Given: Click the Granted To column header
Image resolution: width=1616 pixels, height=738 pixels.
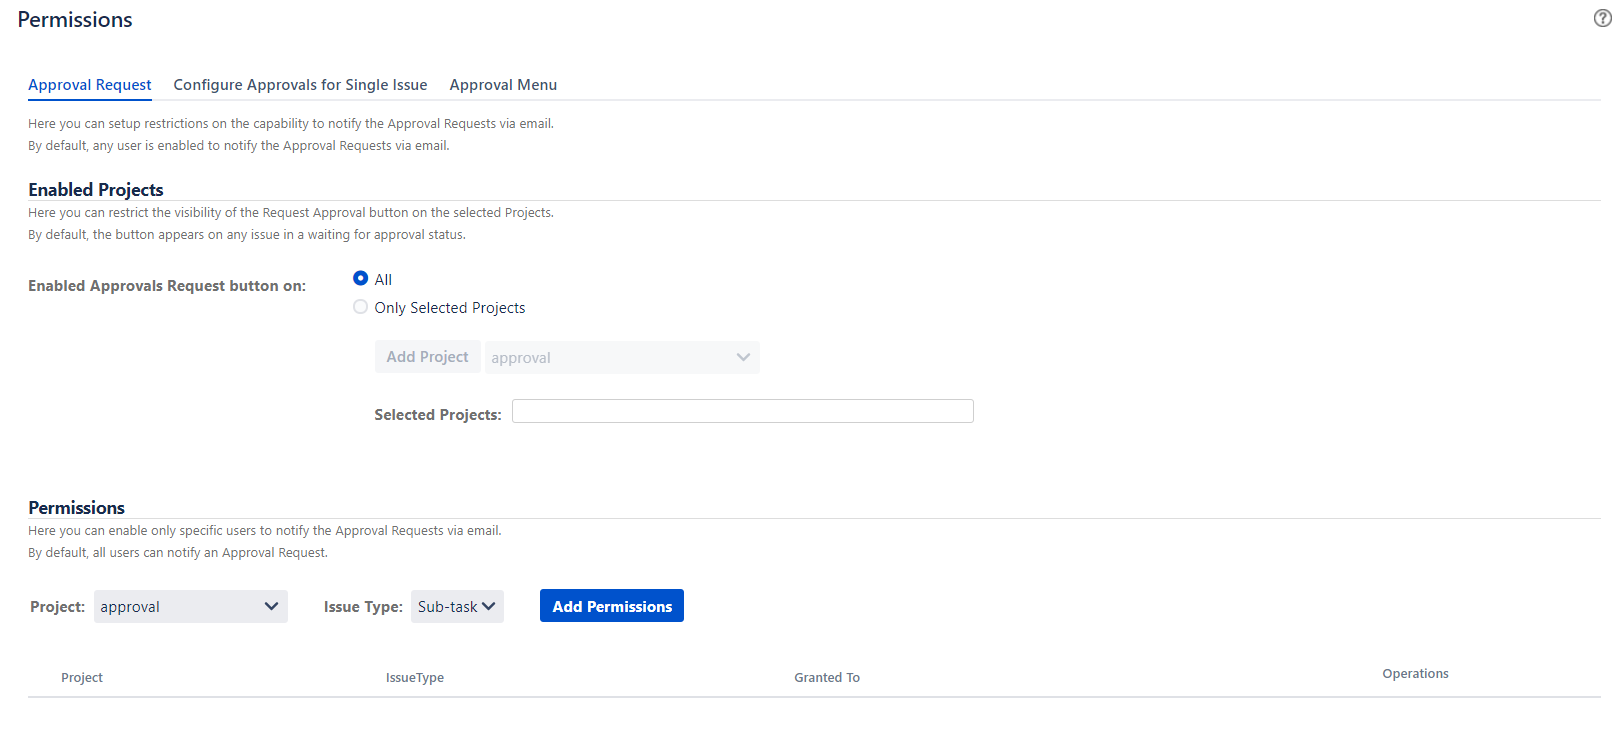Looking at the screenshot, I should tap(827, 678).
